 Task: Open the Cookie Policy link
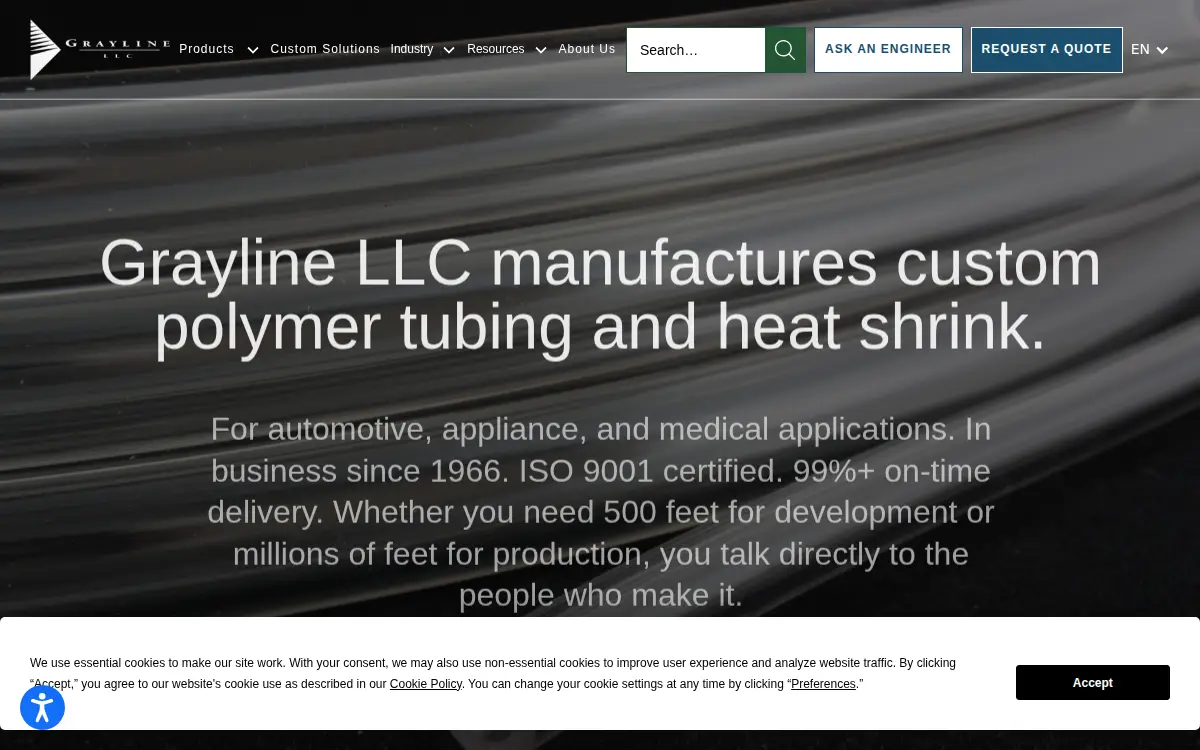(426, 684)
